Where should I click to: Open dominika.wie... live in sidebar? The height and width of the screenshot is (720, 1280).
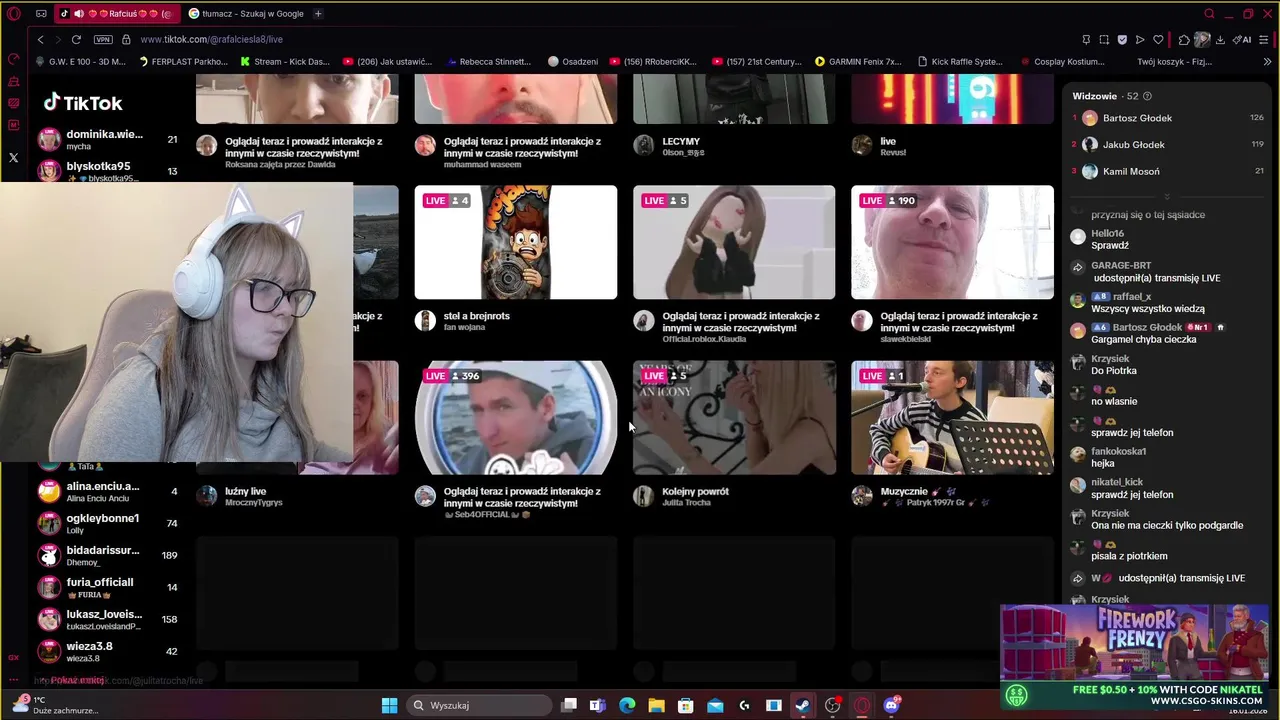[x=107, y=140]
